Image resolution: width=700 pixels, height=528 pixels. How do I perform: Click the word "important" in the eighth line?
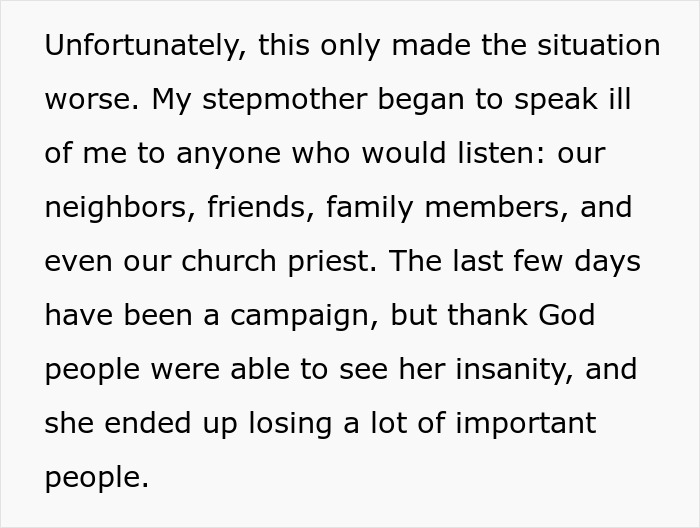pyautogui.click(x=526, y=424)
